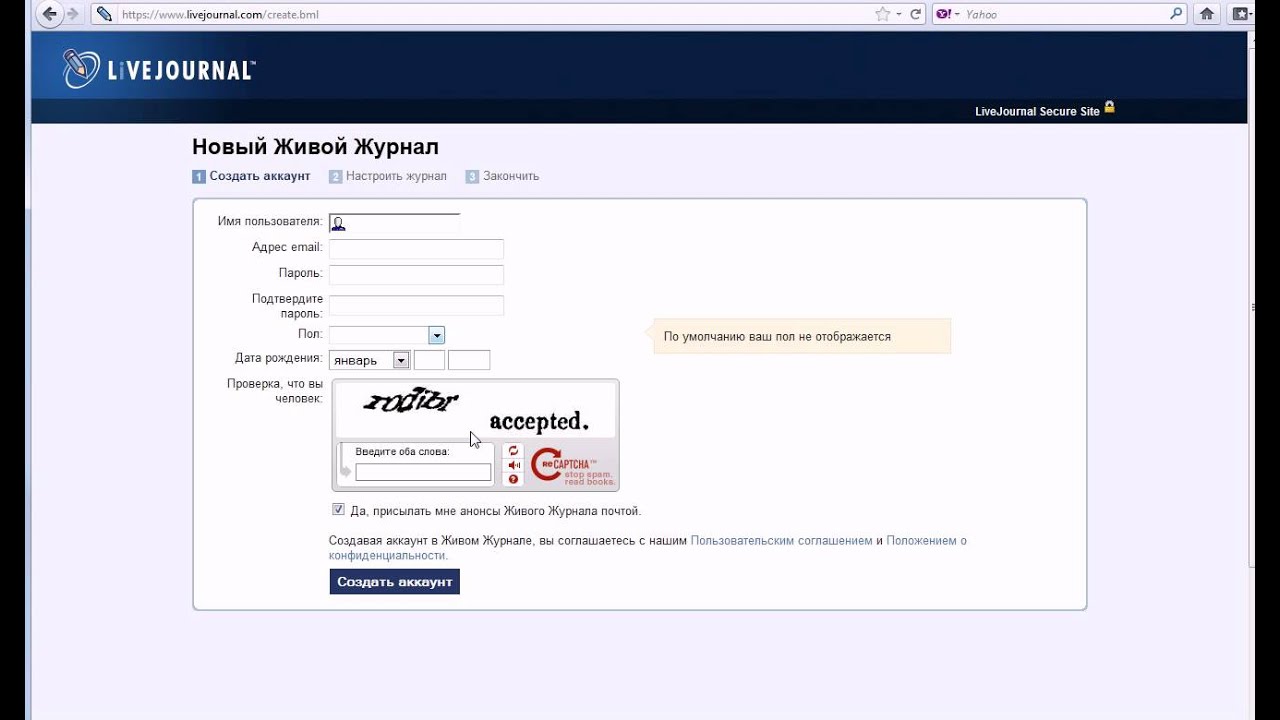Open the birth month dropdown showing январь
This screenshot has width=1280, height=720.
pos(369,360)
